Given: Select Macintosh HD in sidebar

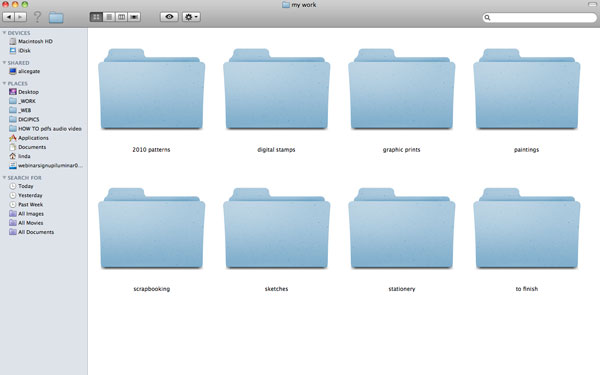Looking at the screenshot, I should pyautogui.click(x=31, y=41).
